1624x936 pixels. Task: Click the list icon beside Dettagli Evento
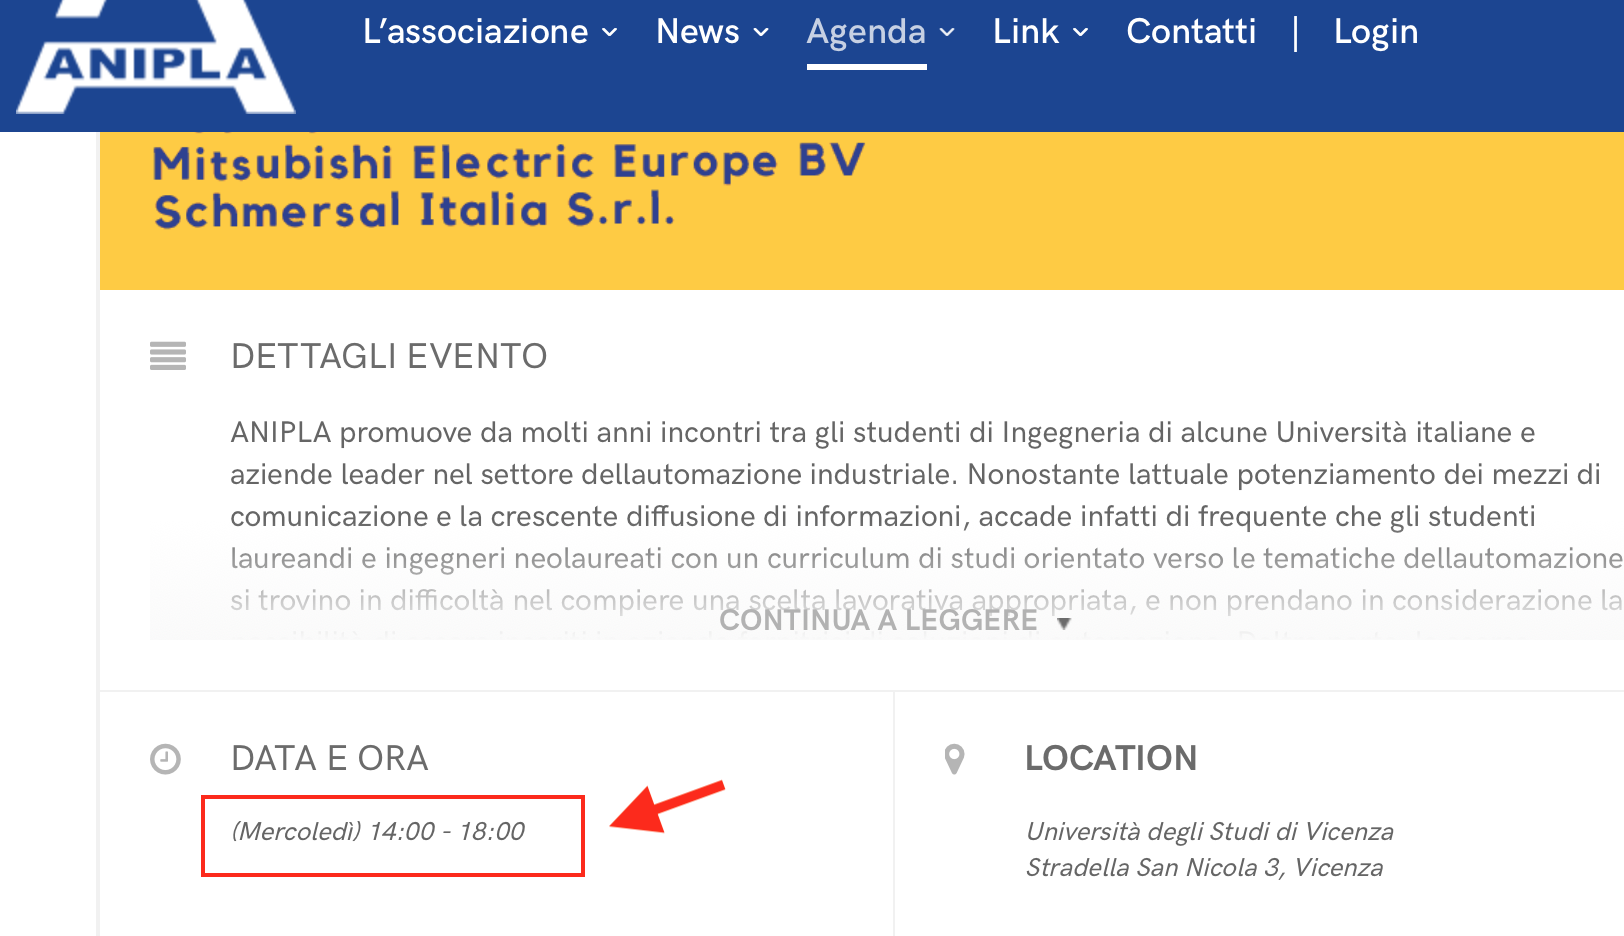click(x=168, y=356)
